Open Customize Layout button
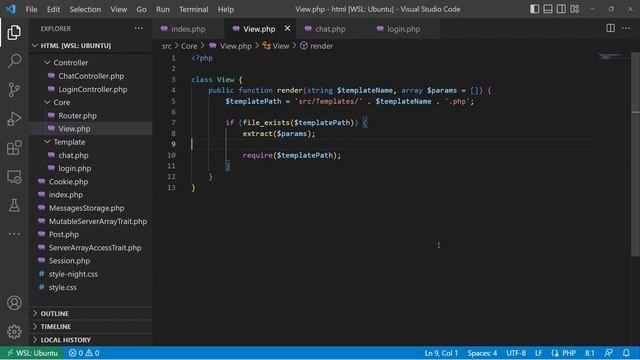This screenshot has width=640, height=360. point(575,9)
